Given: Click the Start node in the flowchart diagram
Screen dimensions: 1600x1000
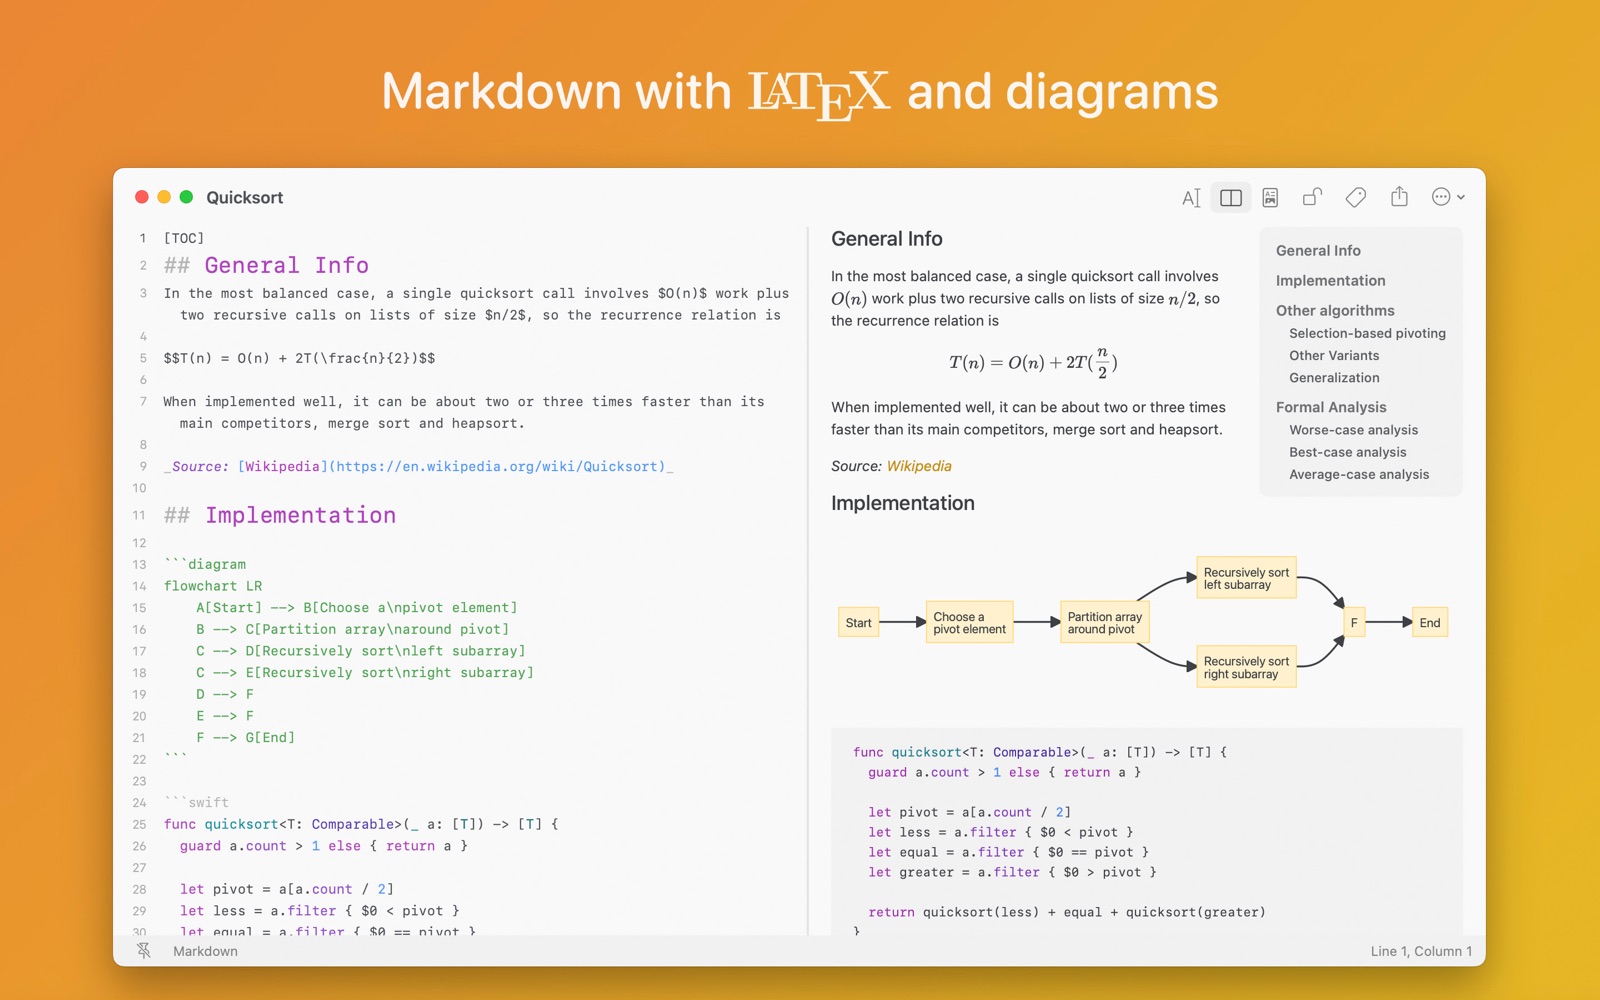Looking at the screenshot, I should click(858, 623).
